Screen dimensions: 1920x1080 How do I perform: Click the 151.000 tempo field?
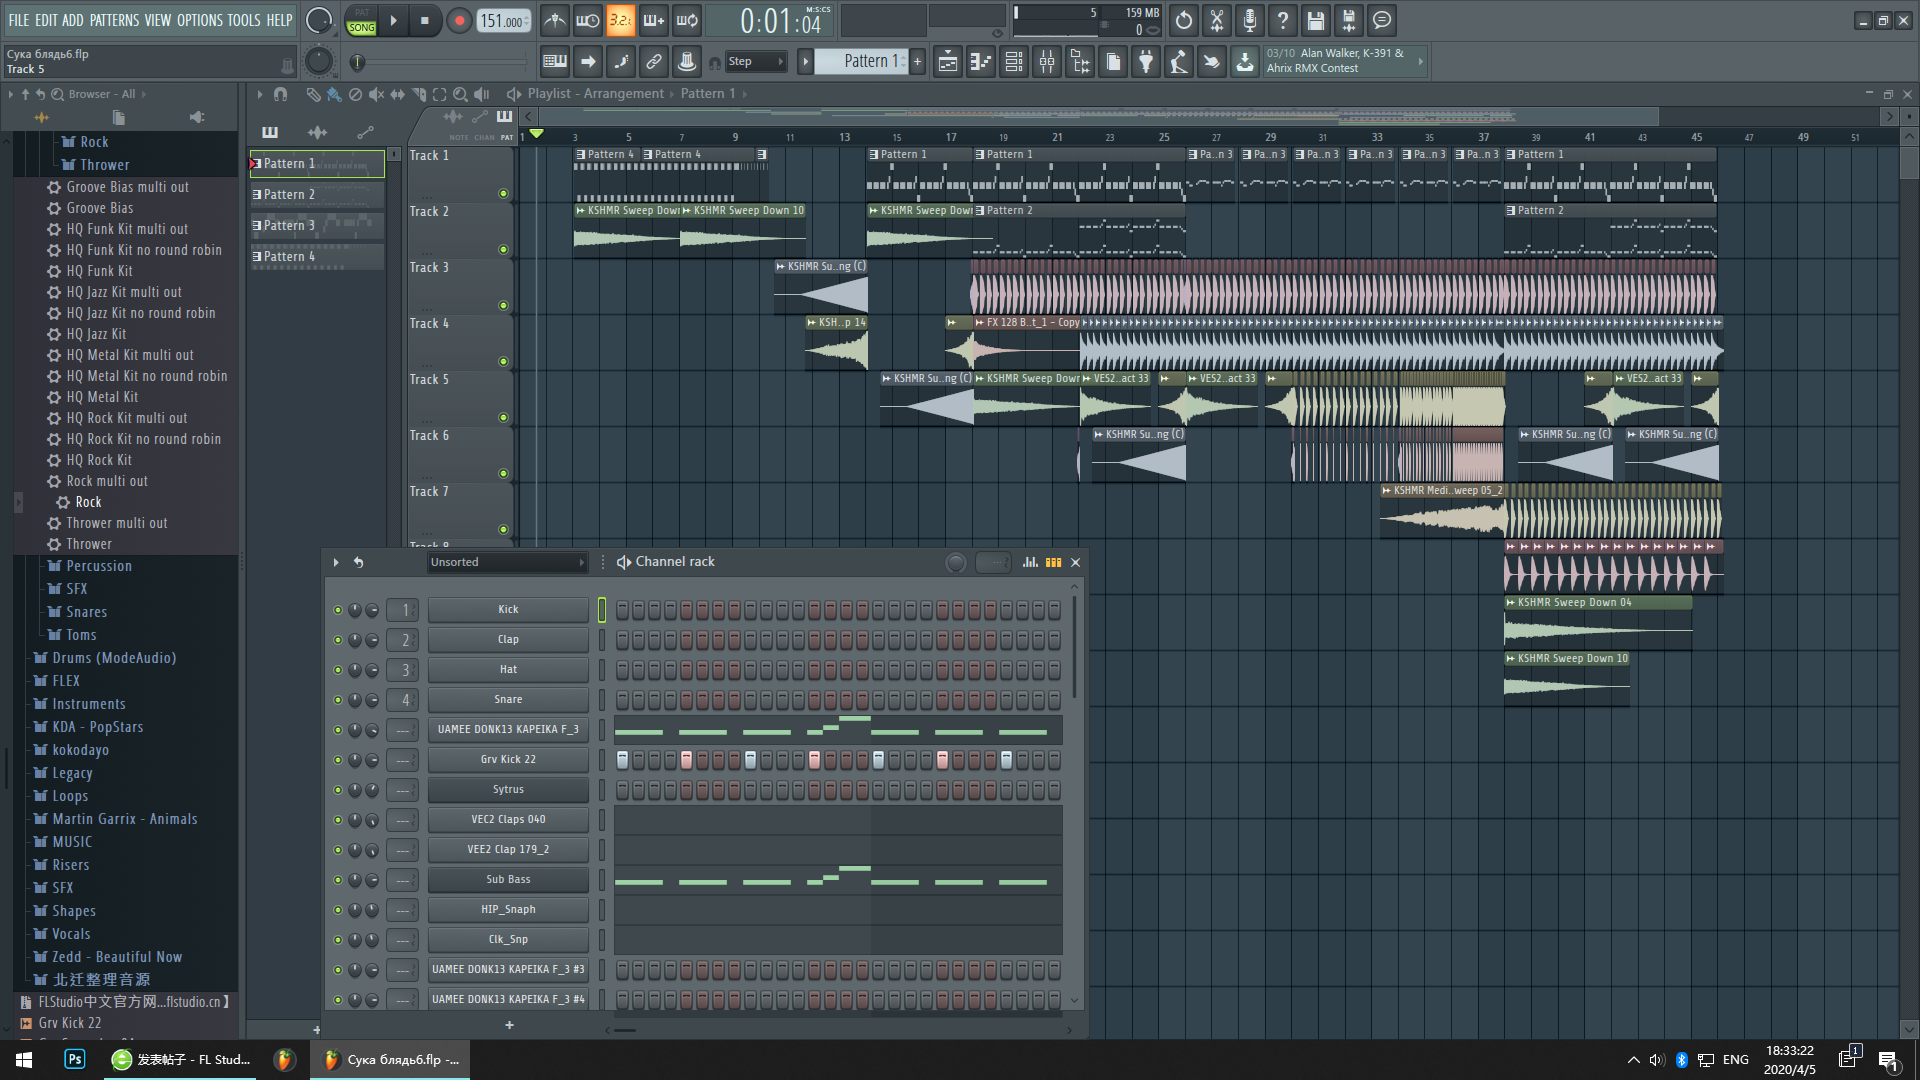click(502, 21)
